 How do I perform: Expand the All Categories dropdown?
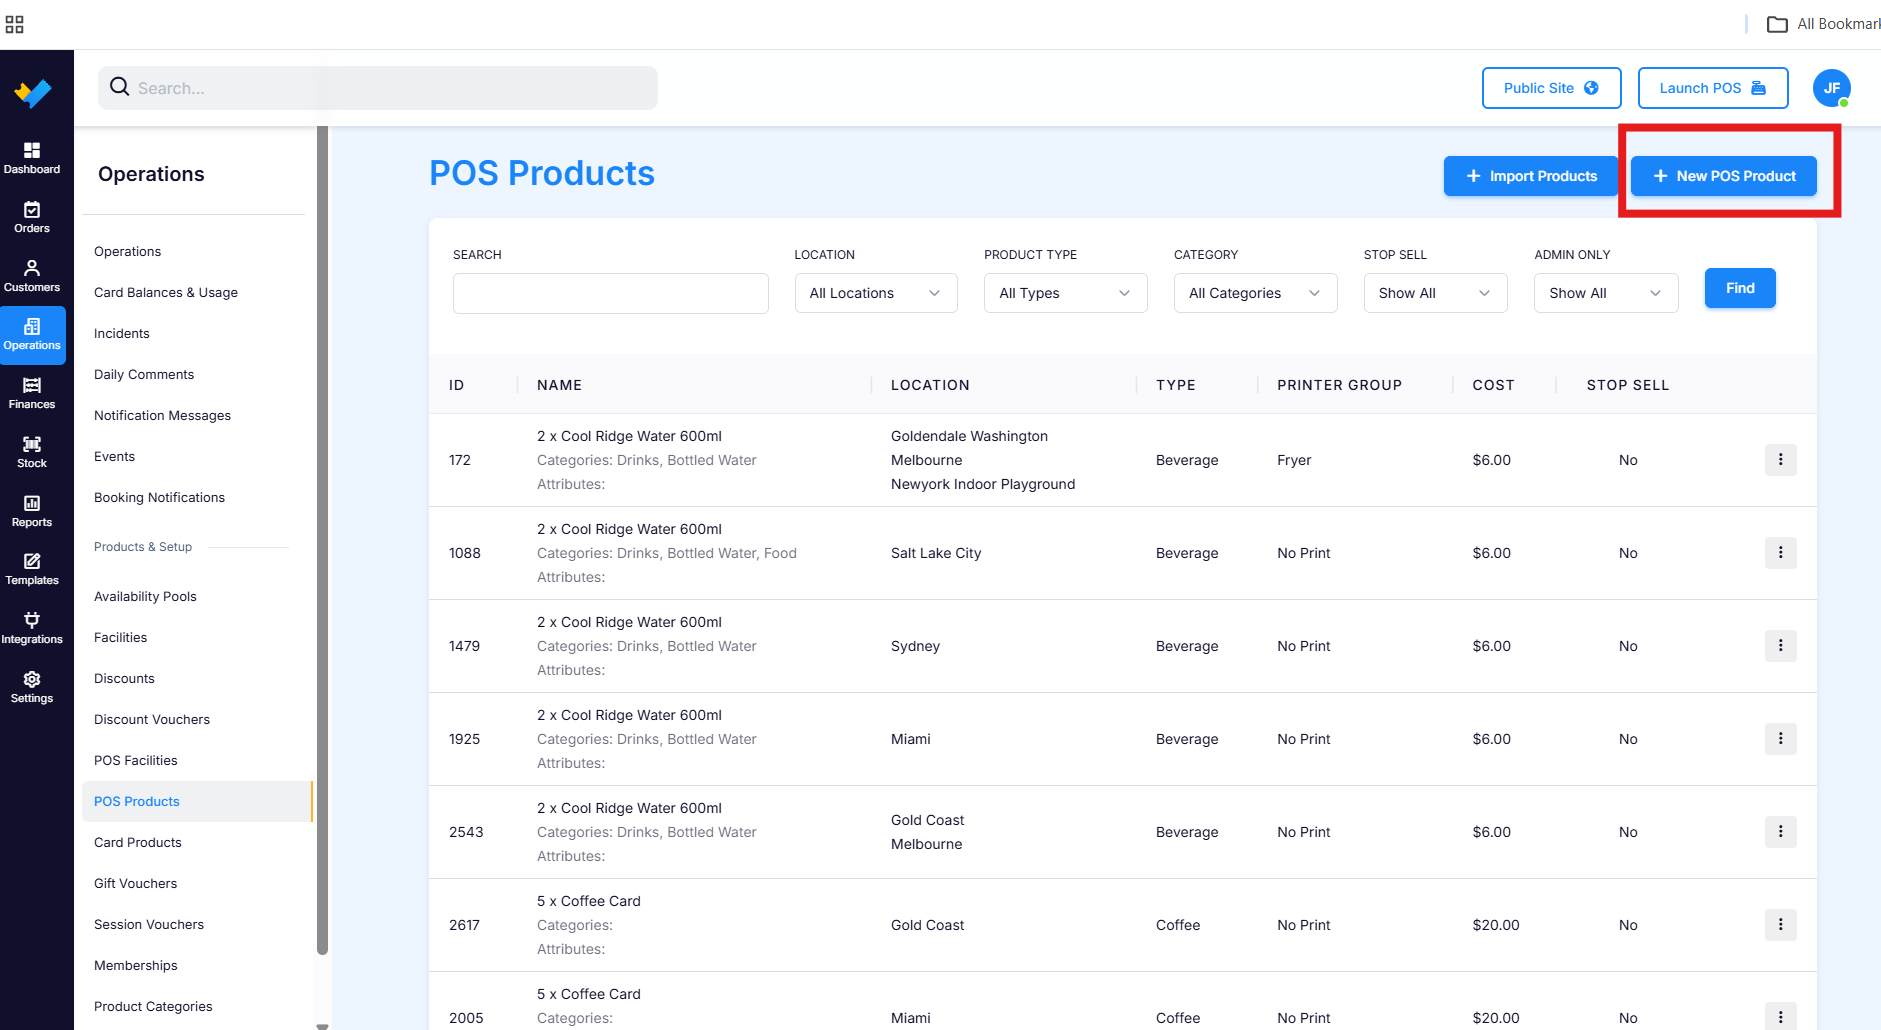point(1255,293)
